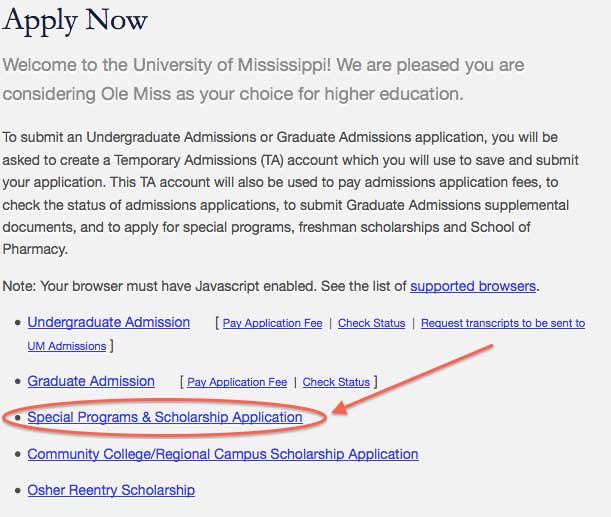The width and height of the screenshot is (611, 517).
Task: Open Special Programs & Scholarship Application
Action: click(x=165, y=417)
